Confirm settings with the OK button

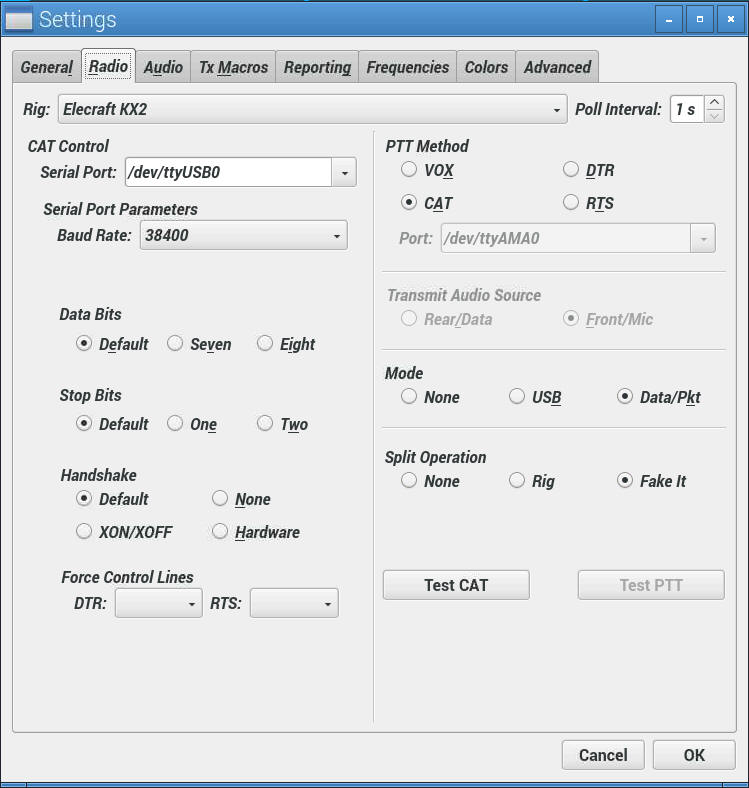click(x=693, y=755)
